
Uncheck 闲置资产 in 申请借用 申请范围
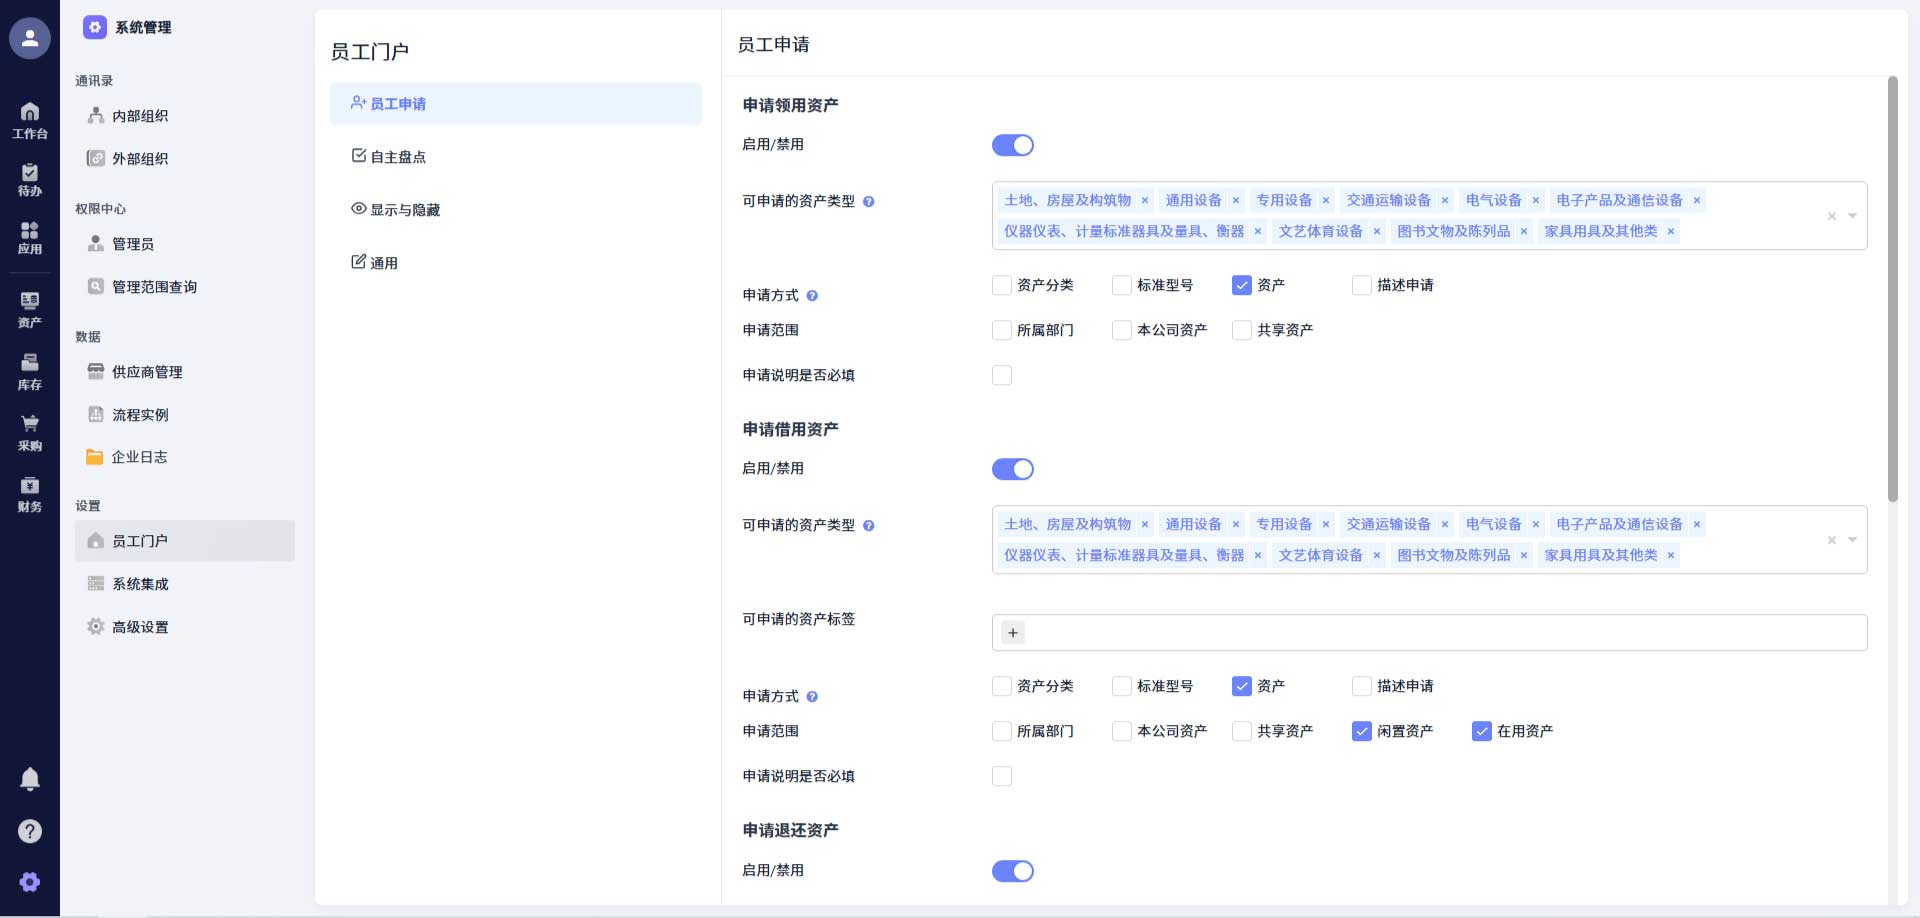1362,731
